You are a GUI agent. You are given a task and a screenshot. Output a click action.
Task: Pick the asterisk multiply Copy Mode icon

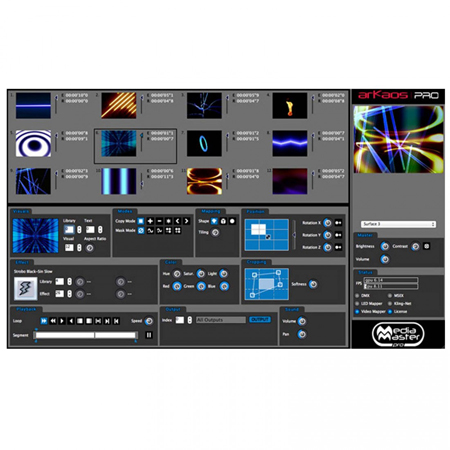pyautogui.click(x=168, y=221)
